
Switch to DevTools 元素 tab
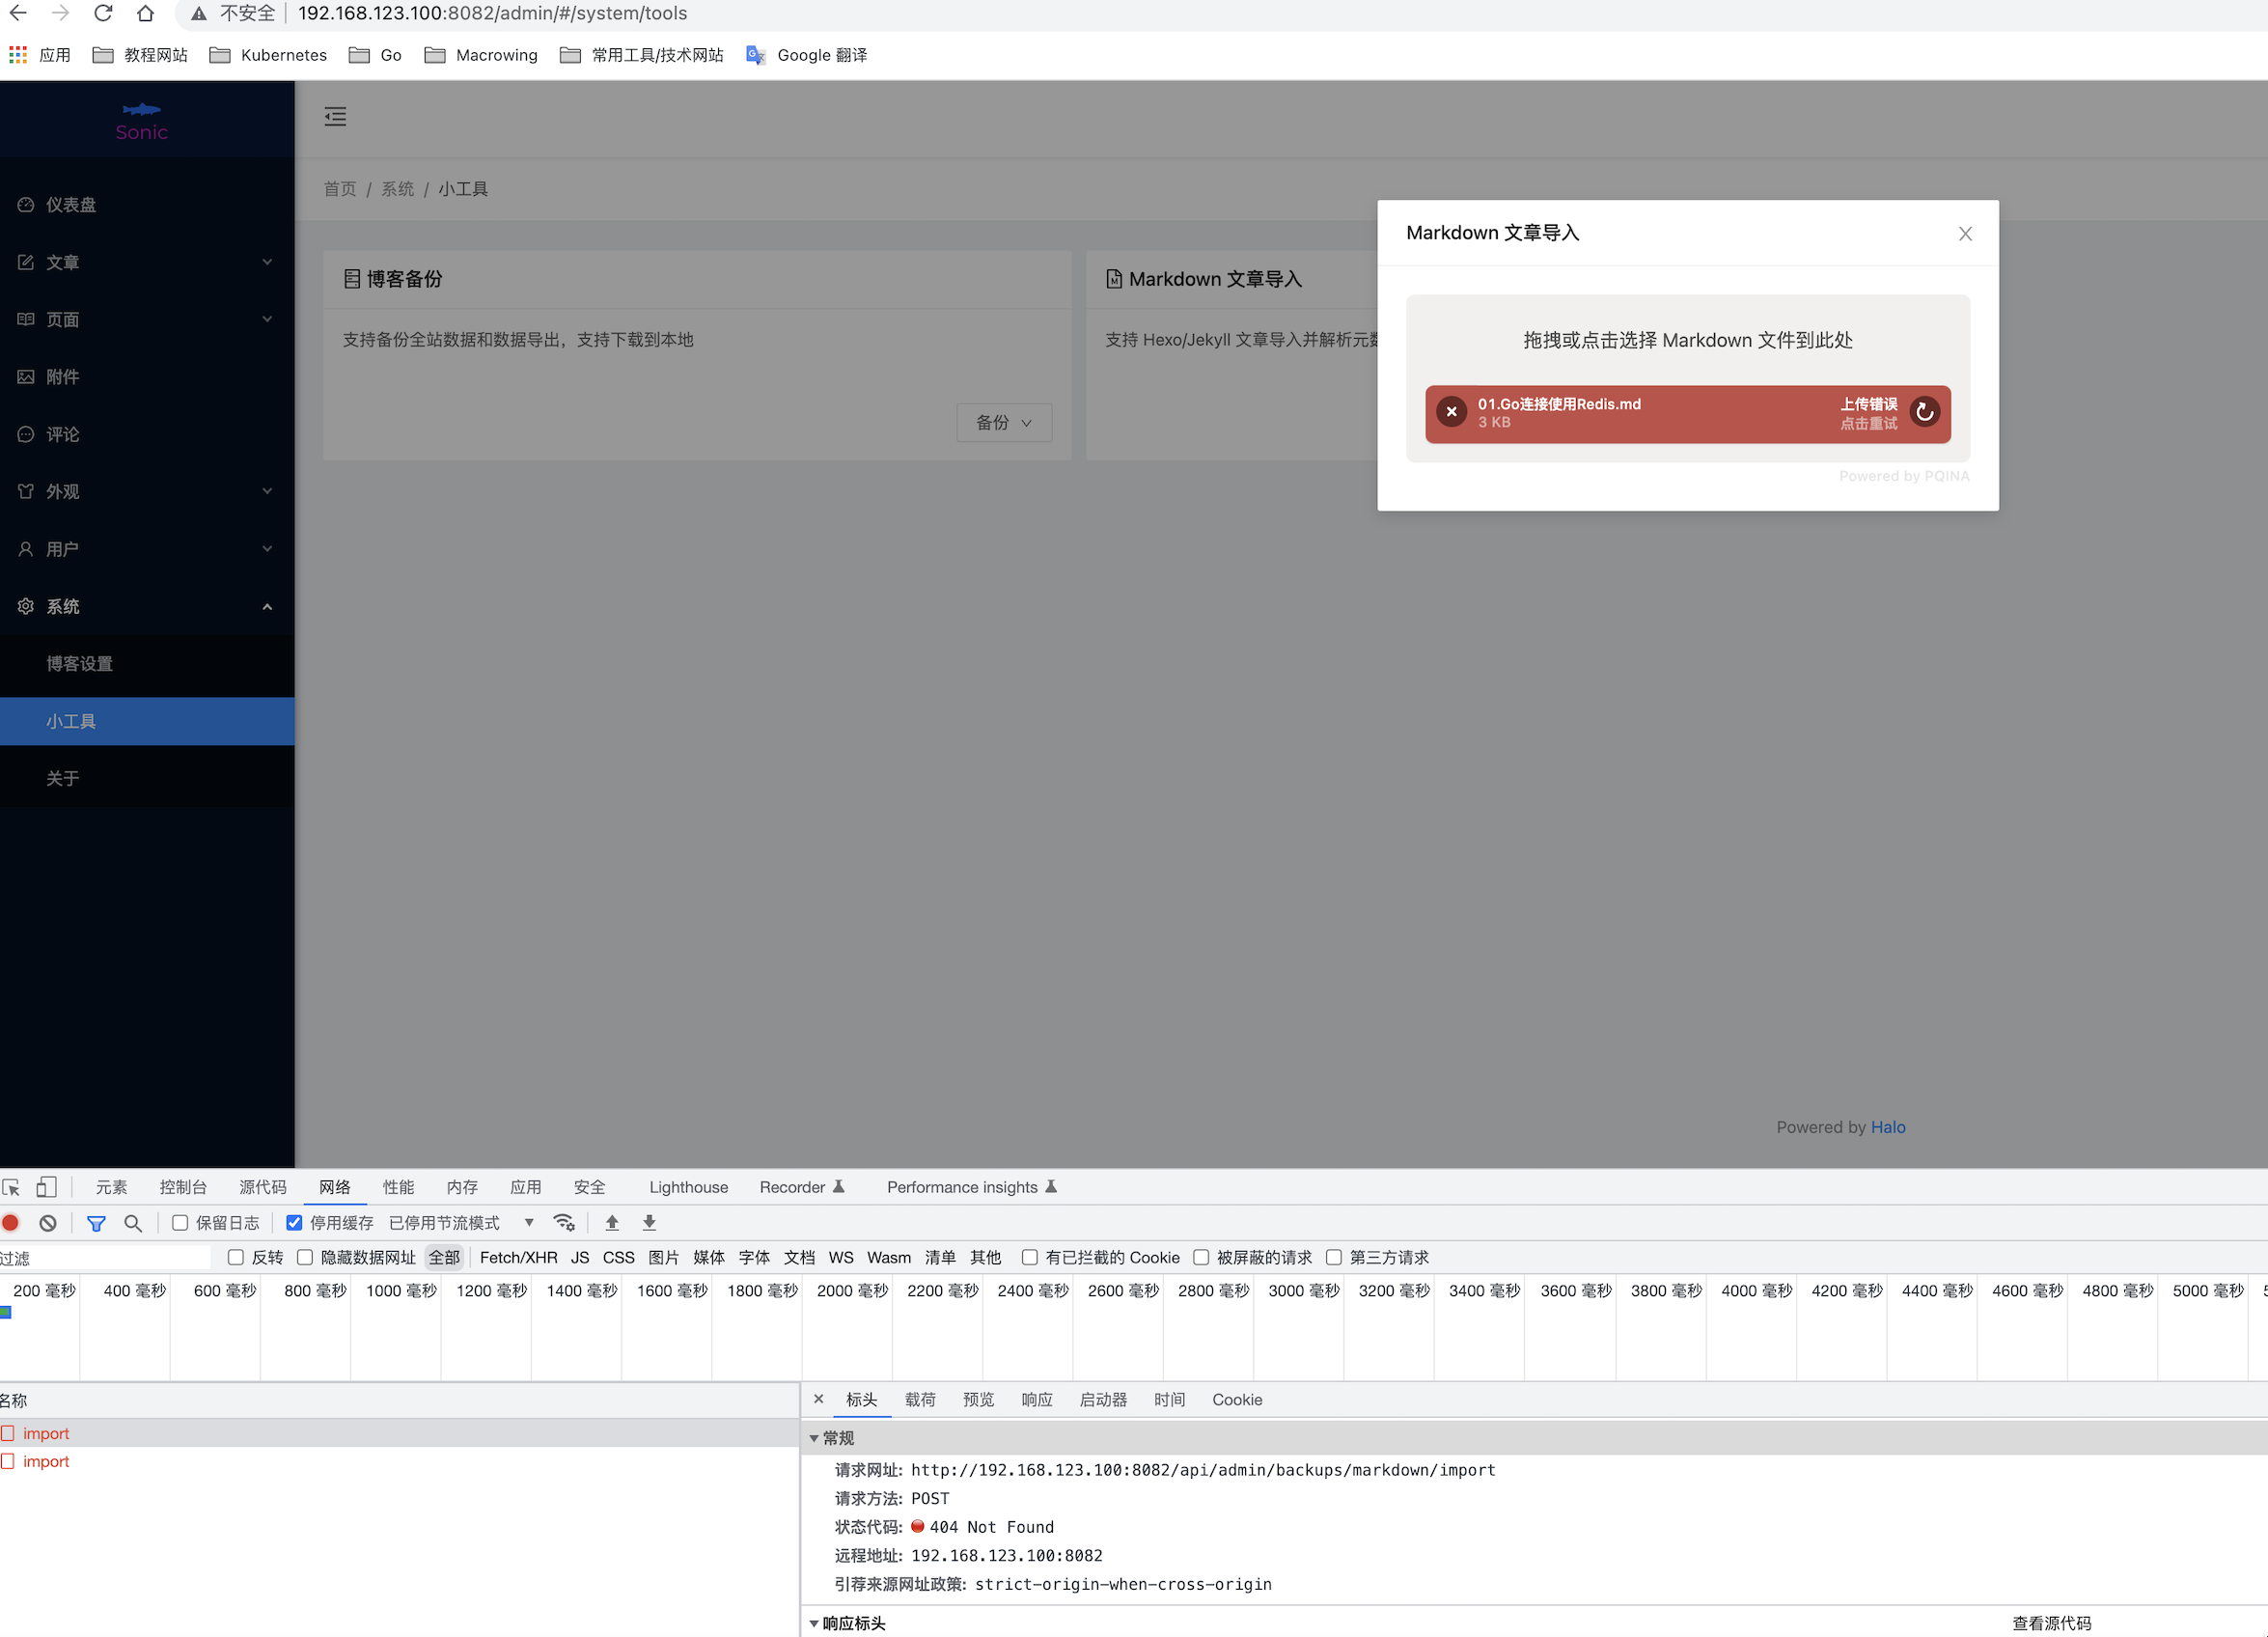click(x=111, y=1187)
